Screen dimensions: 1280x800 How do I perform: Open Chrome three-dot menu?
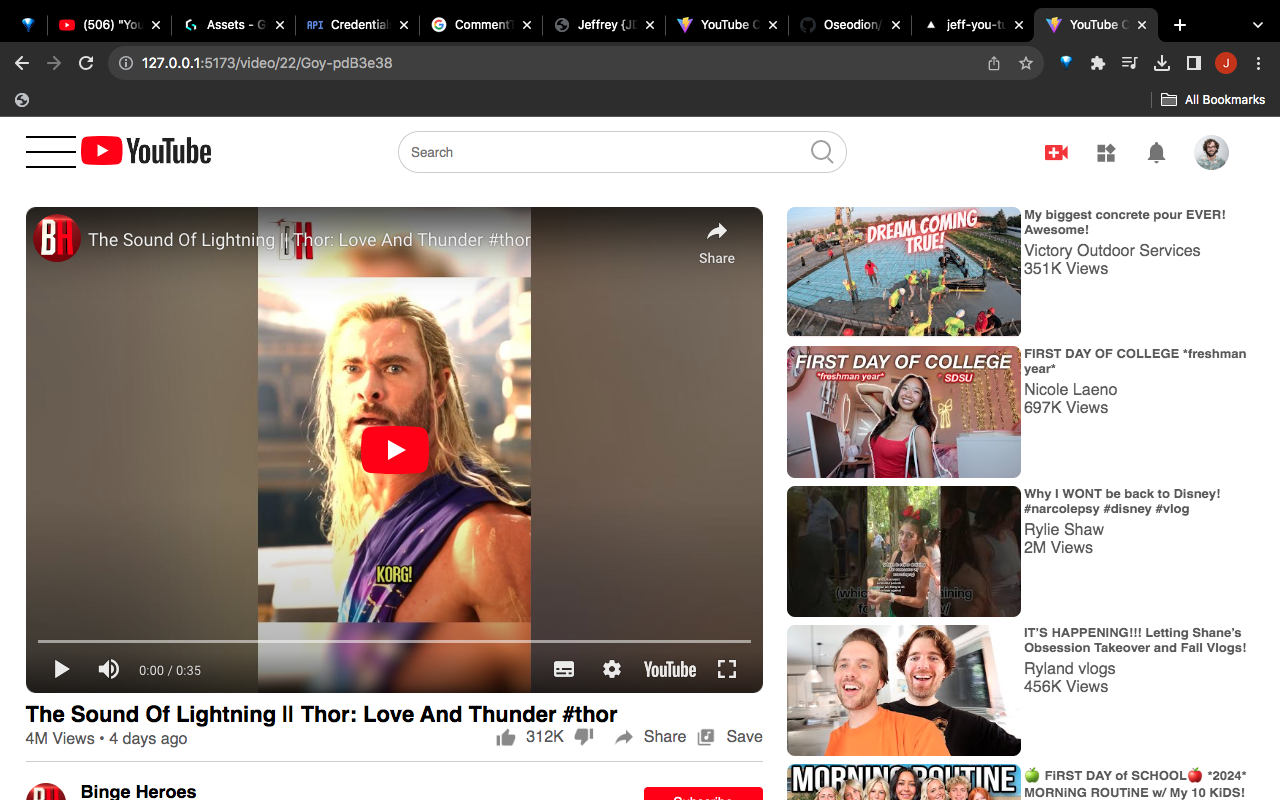click(x=1258, y=63)
